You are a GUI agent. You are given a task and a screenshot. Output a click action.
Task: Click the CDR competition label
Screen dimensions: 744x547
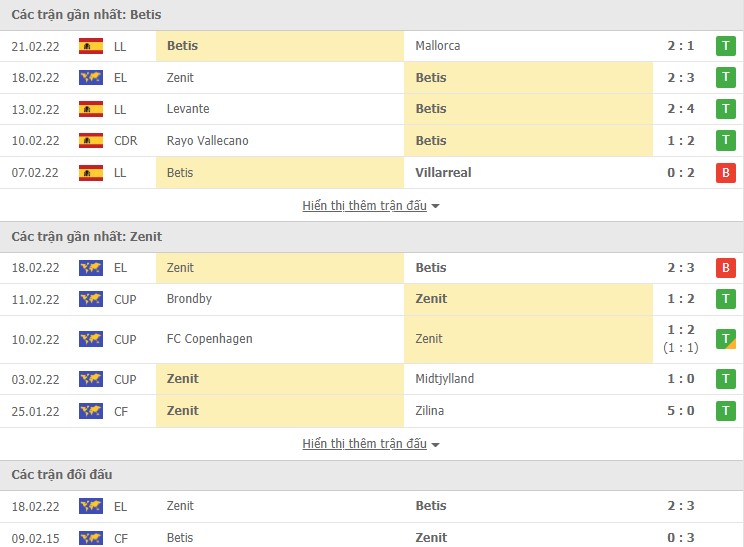[x=125, y=141]
